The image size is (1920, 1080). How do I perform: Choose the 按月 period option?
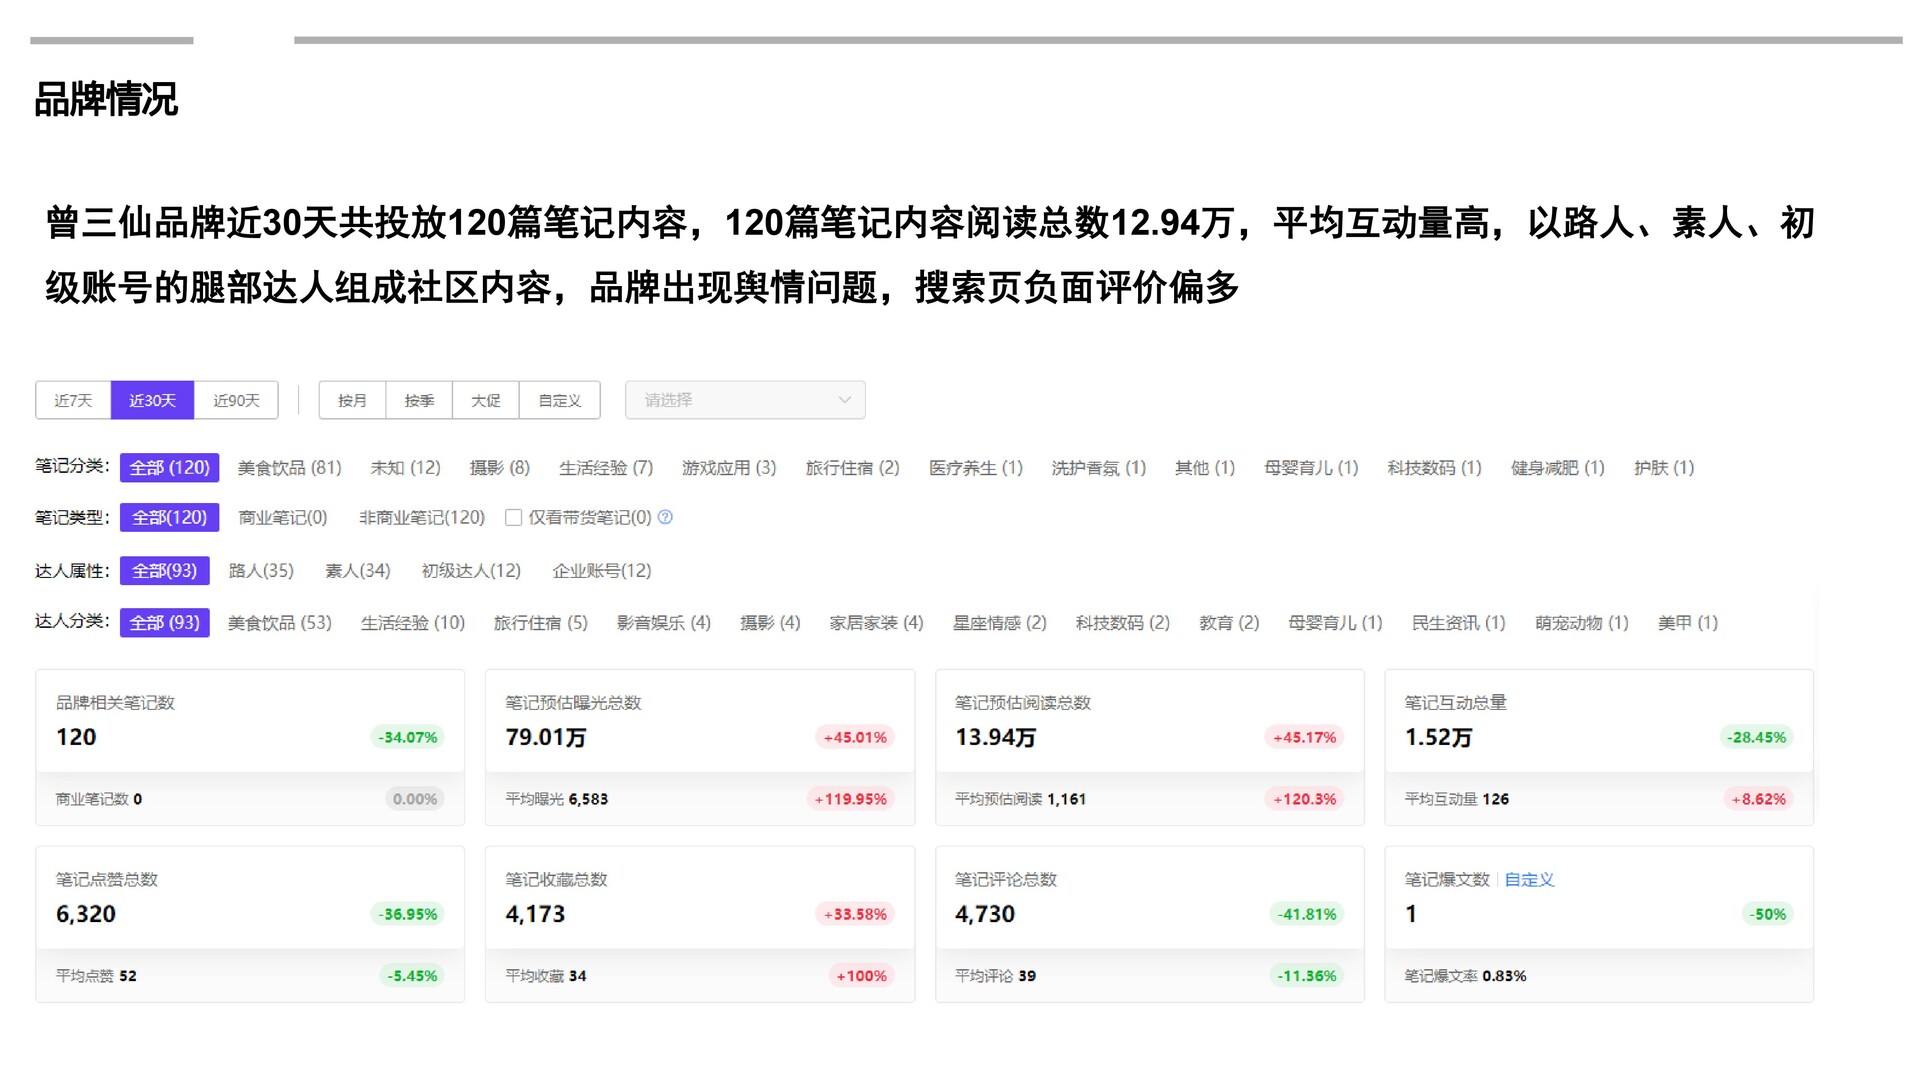[352, 400]
